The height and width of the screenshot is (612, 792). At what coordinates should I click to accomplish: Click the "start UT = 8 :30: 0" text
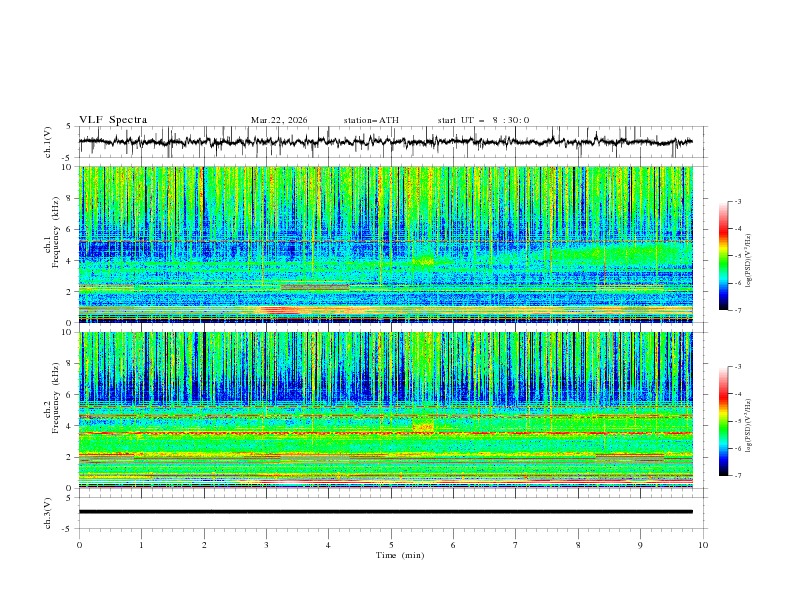(483, 120)
